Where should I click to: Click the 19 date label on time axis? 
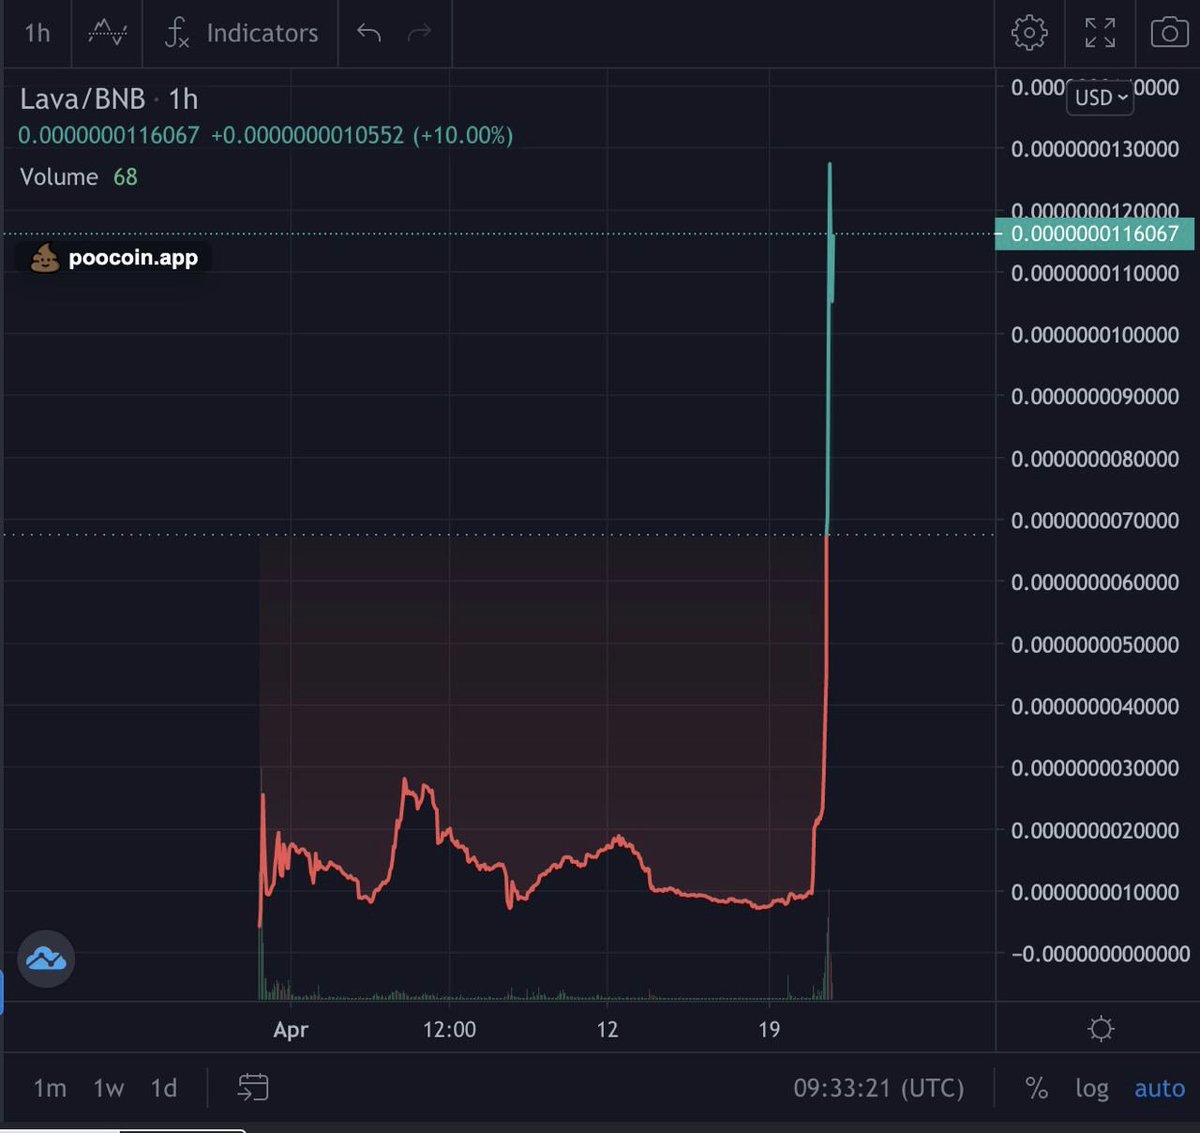pos(769,1030)
